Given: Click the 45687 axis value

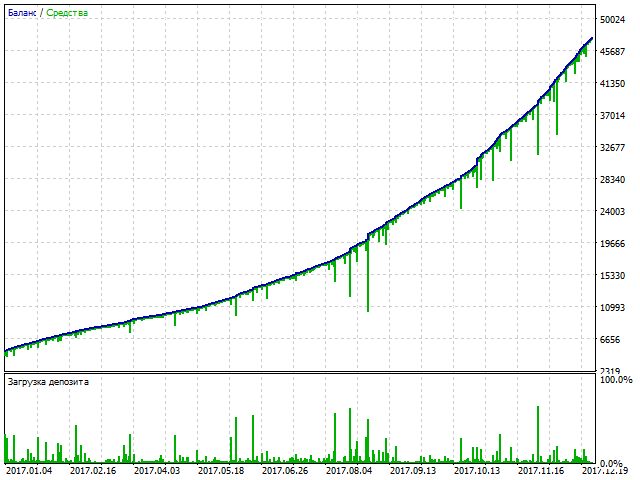Looking at the screenshot, I should click(612, 52).
